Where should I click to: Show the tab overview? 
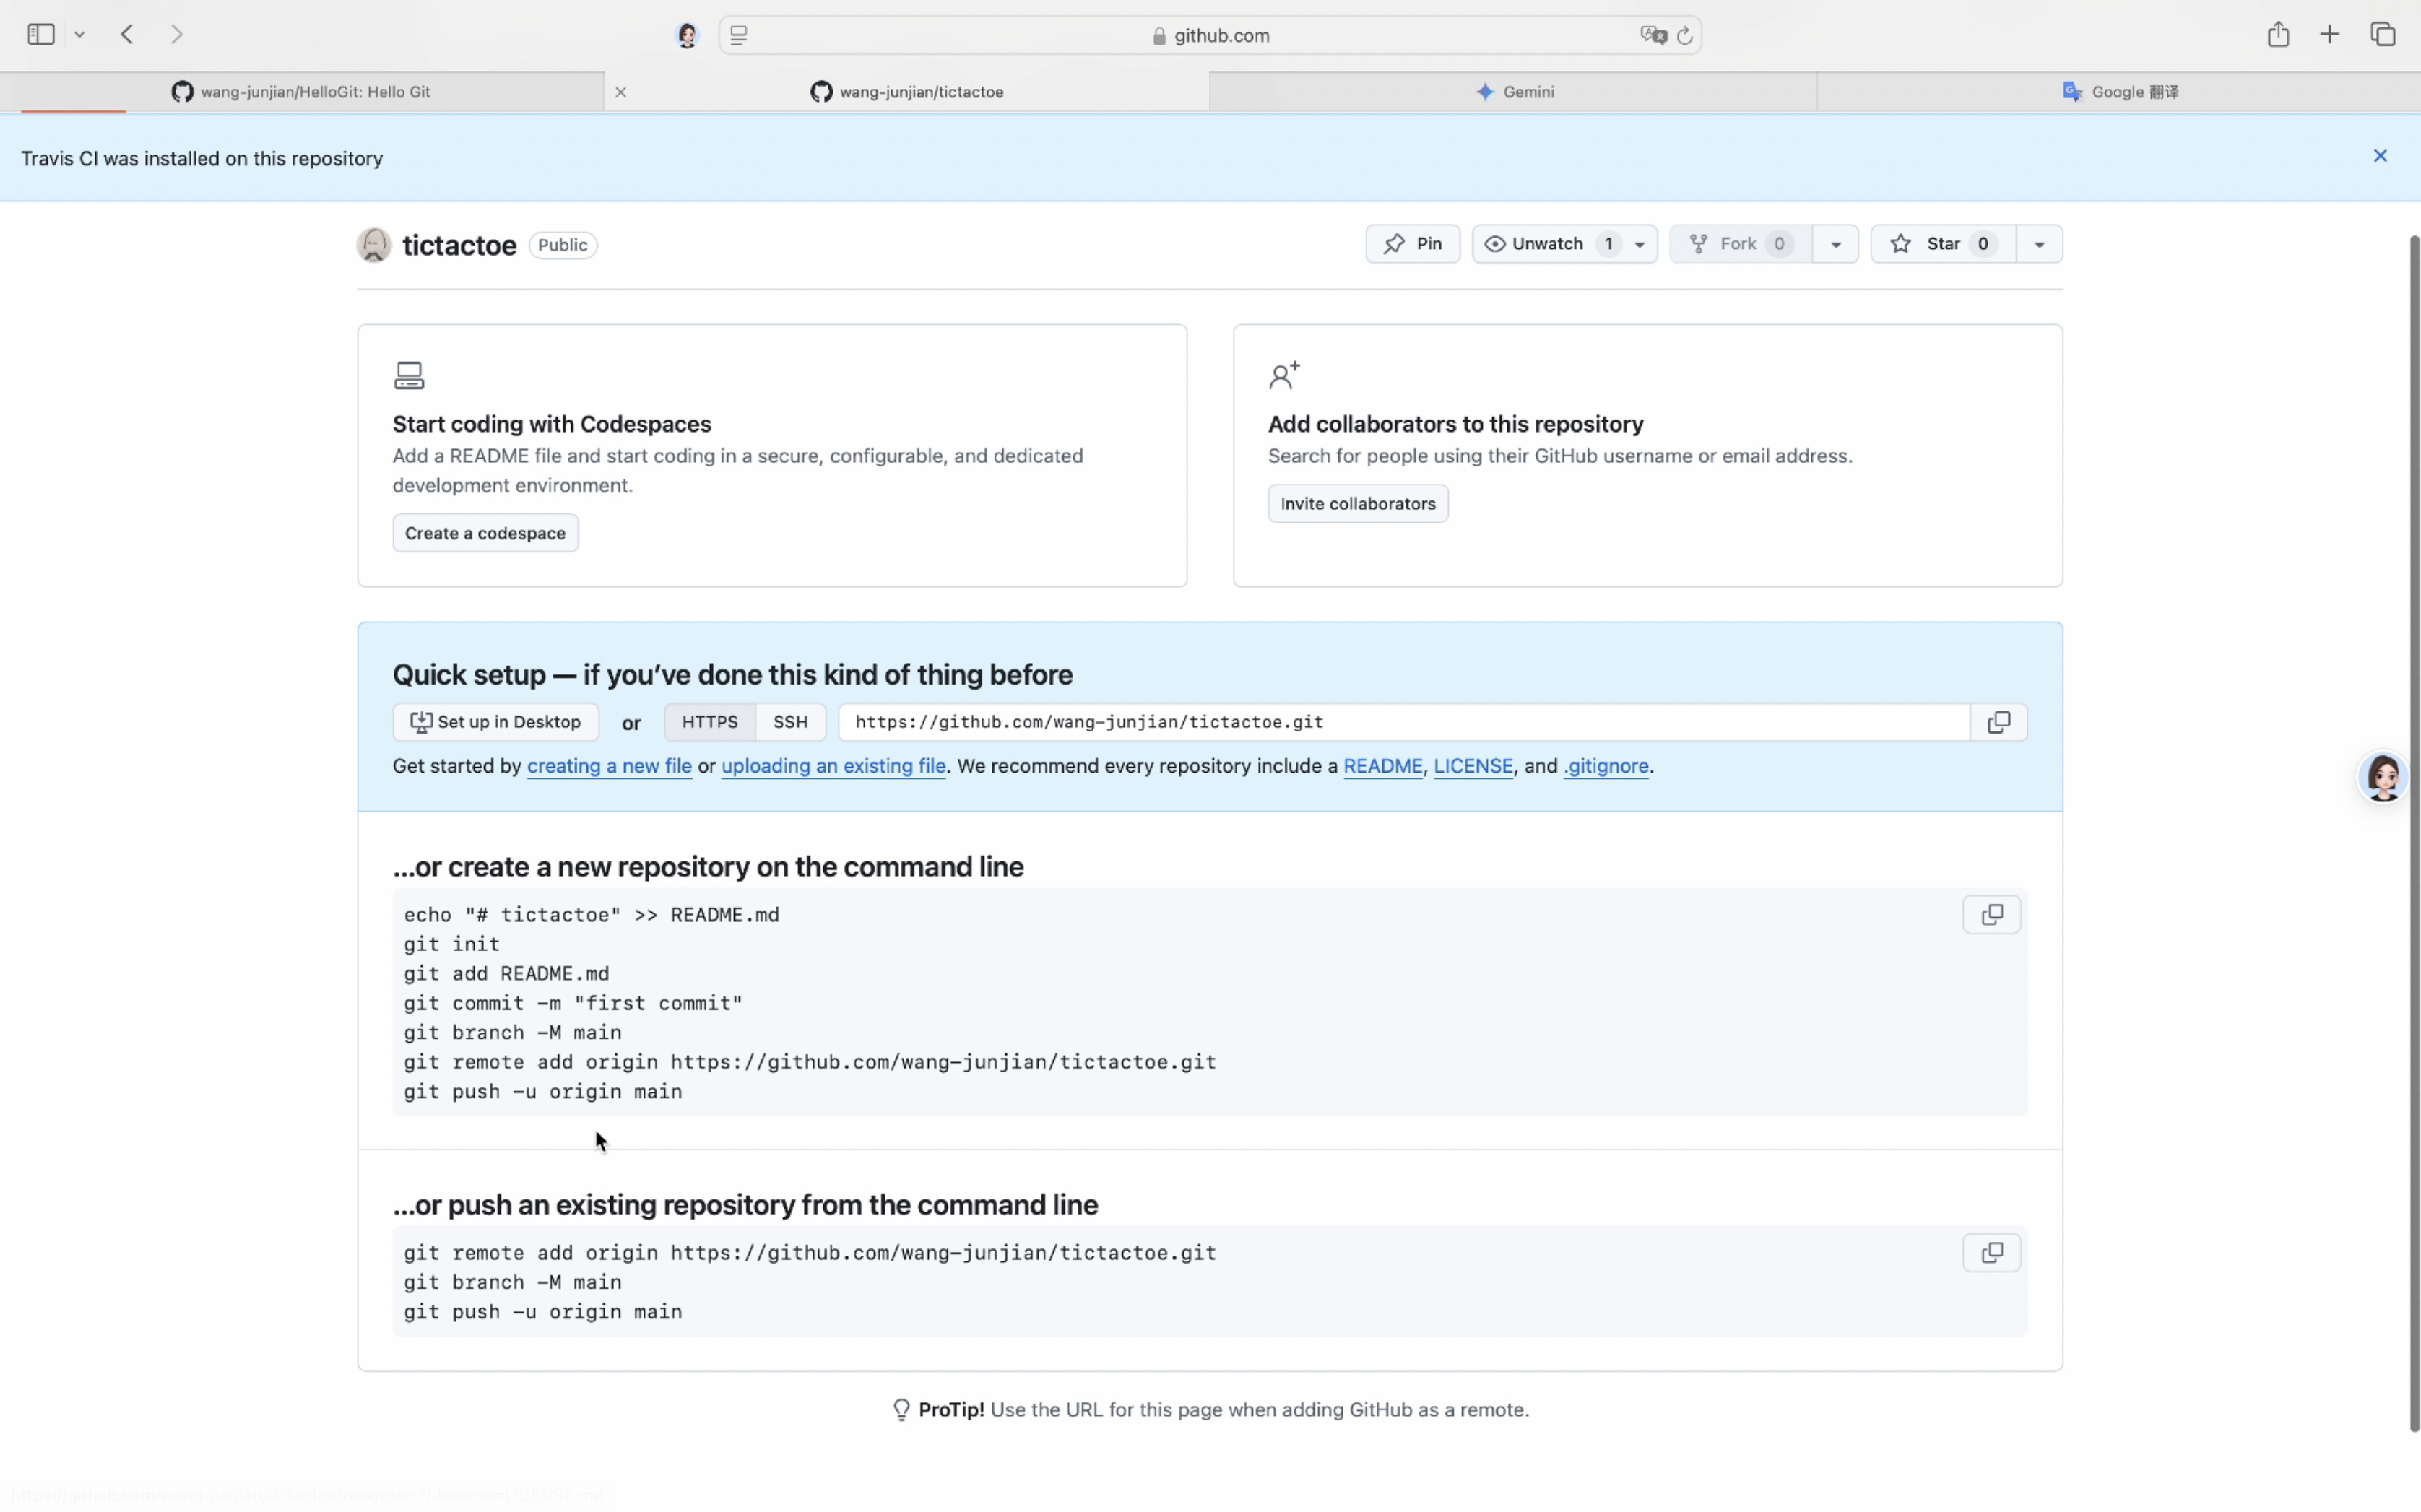tap(2383, 35)
